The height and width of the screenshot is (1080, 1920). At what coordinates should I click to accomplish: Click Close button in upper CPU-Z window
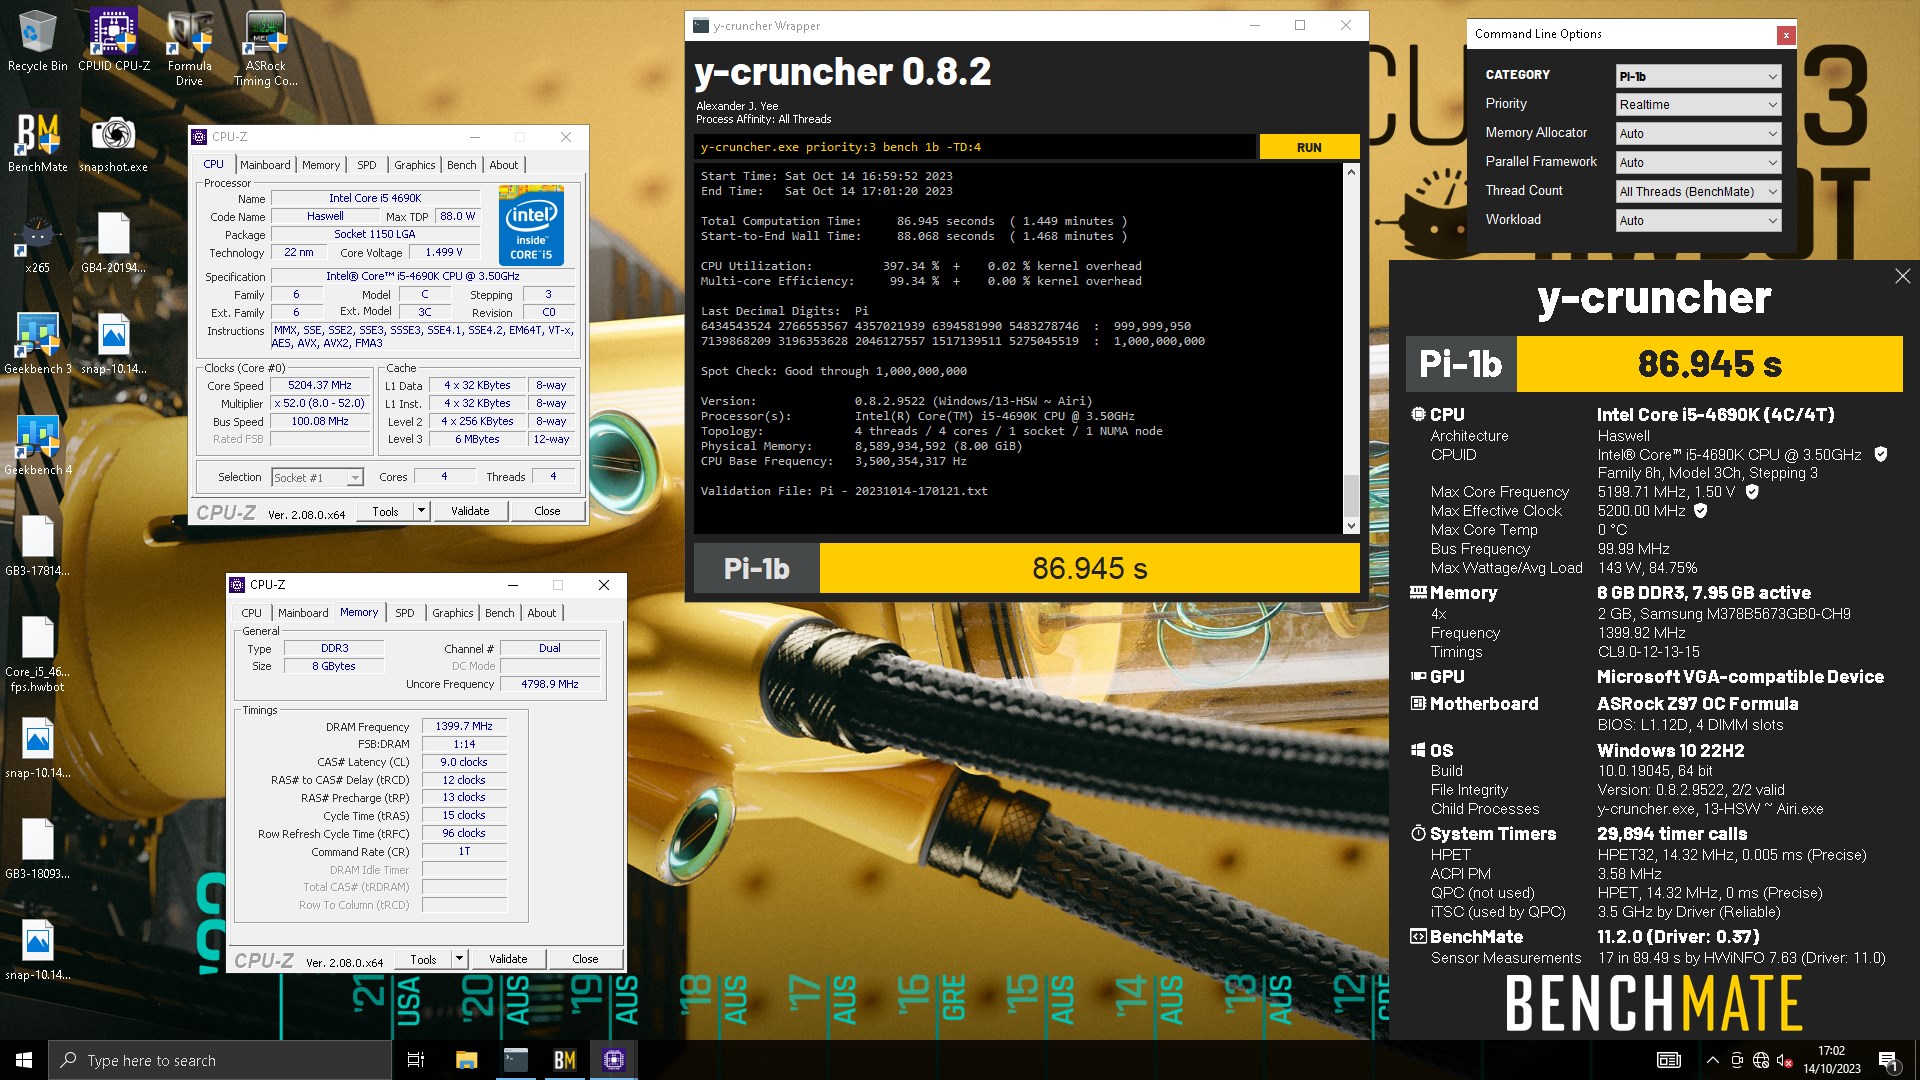click(547, 511)
